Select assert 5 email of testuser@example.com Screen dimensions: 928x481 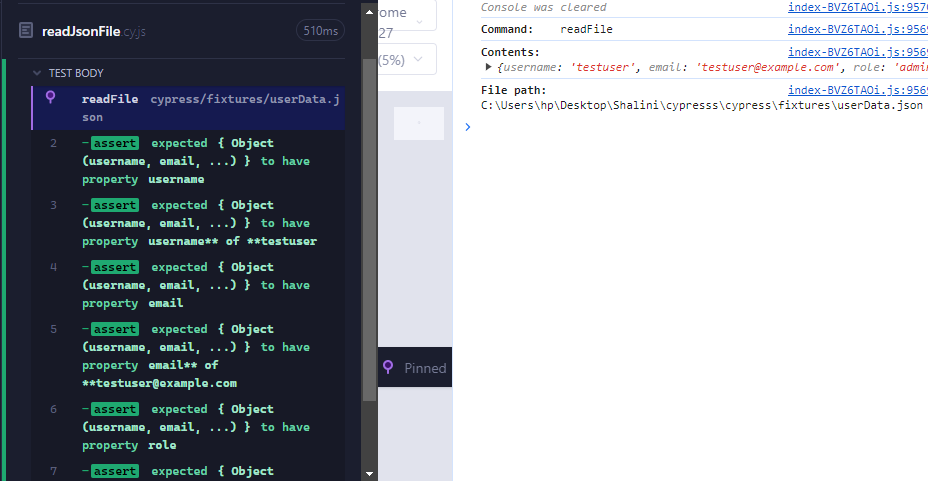[189, 356]
